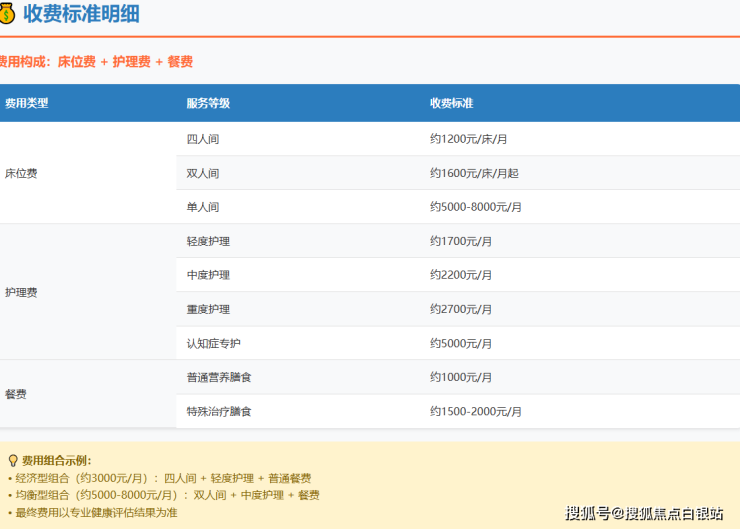Select the 费用类型 column header
This screenshot has width=740, height=529.
(x=27, y=103)
